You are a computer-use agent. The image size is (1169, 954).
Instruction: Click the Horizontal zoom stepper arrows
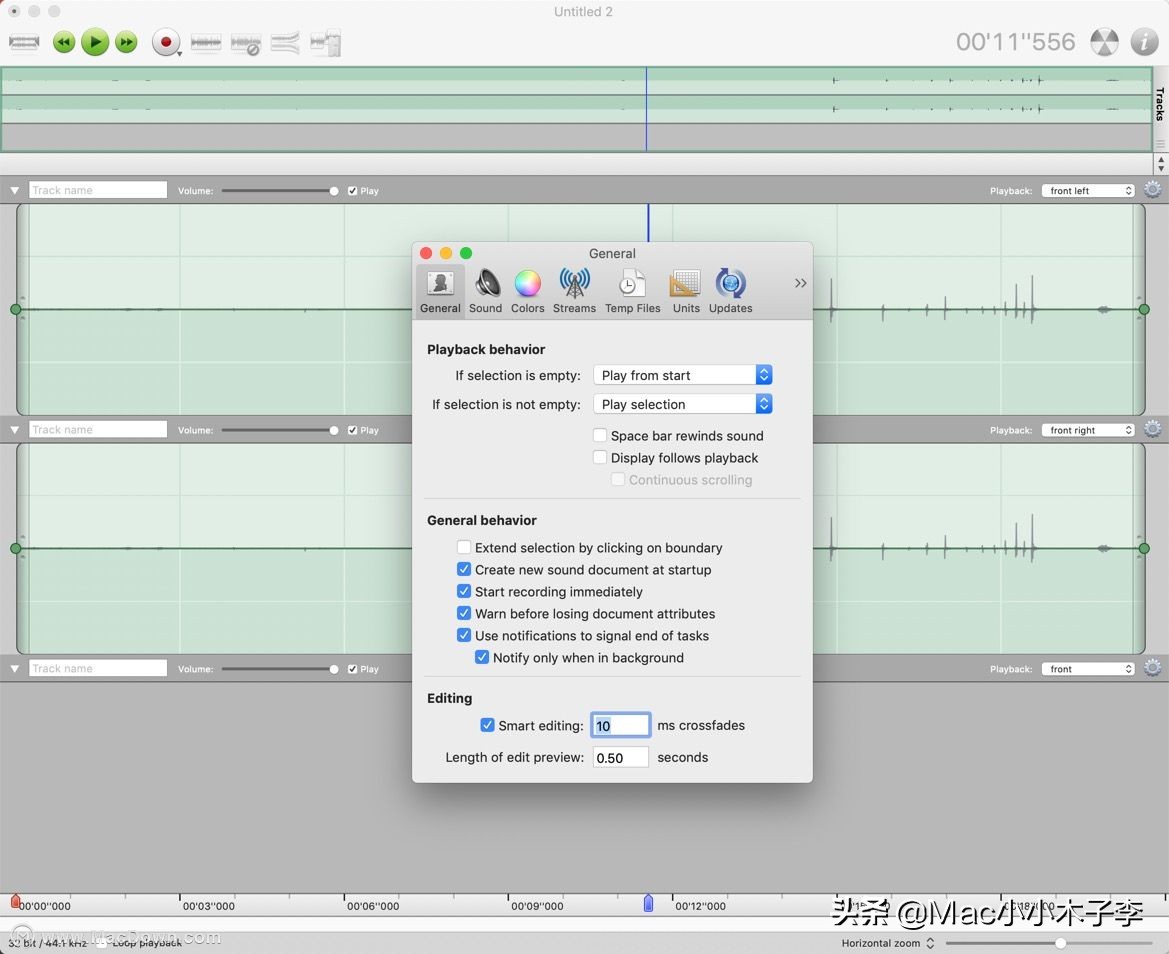click(x=930, y=943)
